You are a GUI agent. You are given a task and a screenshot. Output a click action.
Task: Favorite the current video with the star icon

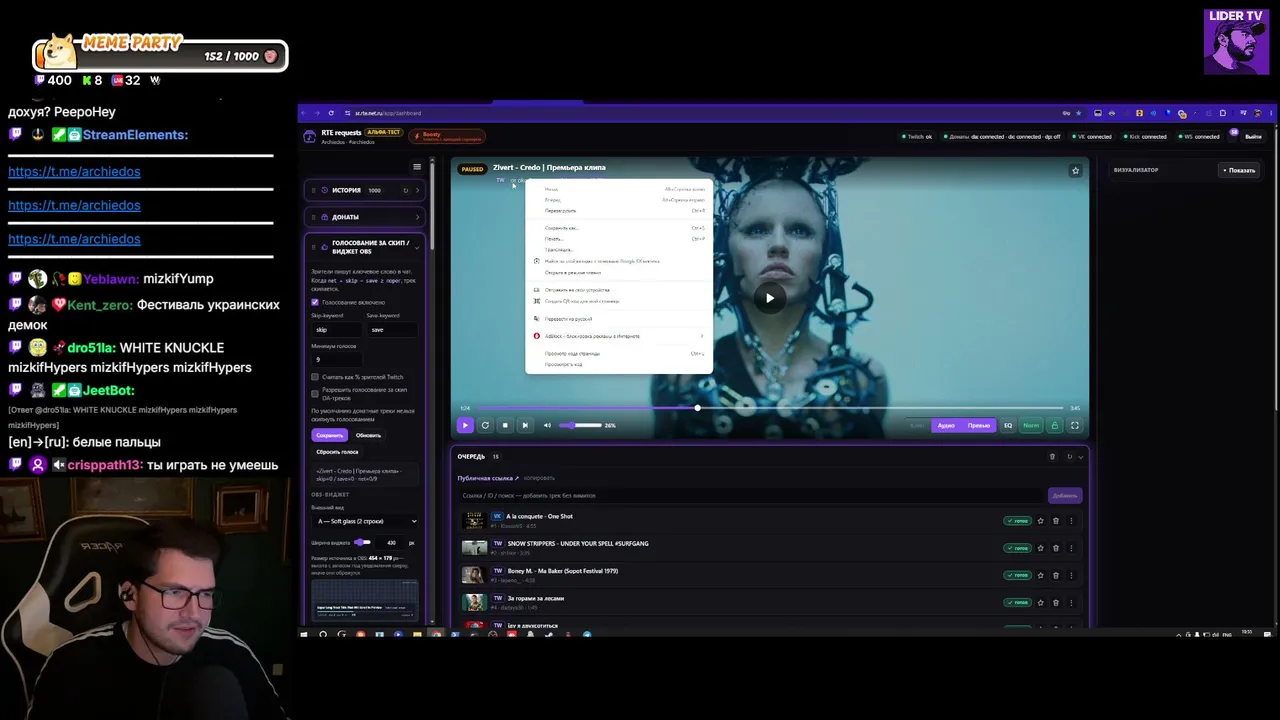pos(1075,170)
